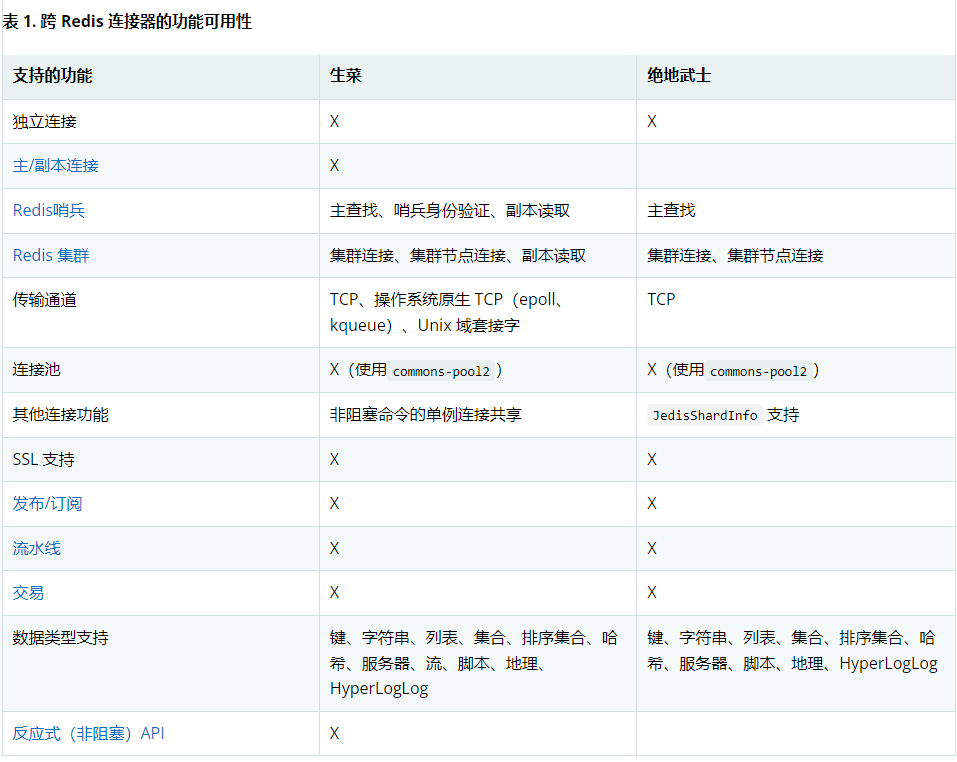Click the 交易 link

click(27, 593)
